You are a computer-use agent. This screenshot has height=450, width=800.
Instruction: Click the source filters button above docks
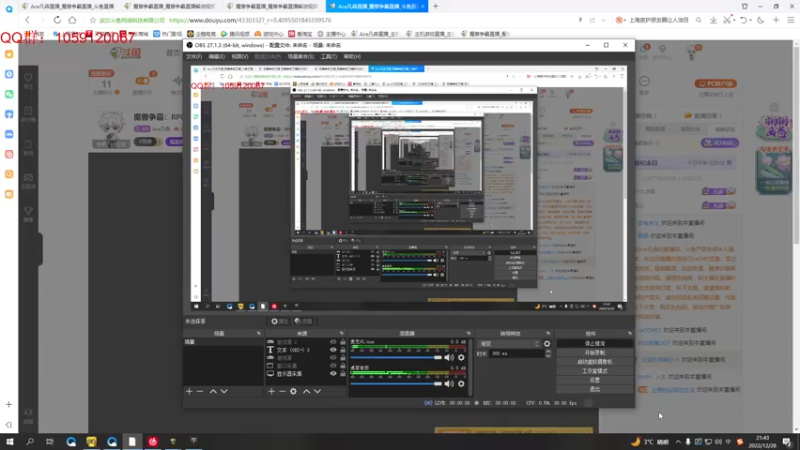[x=304, y=321]
